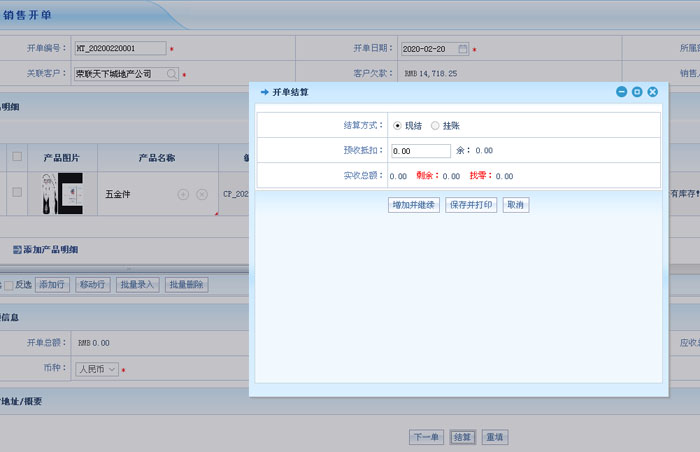Toggle the 反选 checkbox

(8, 285)
